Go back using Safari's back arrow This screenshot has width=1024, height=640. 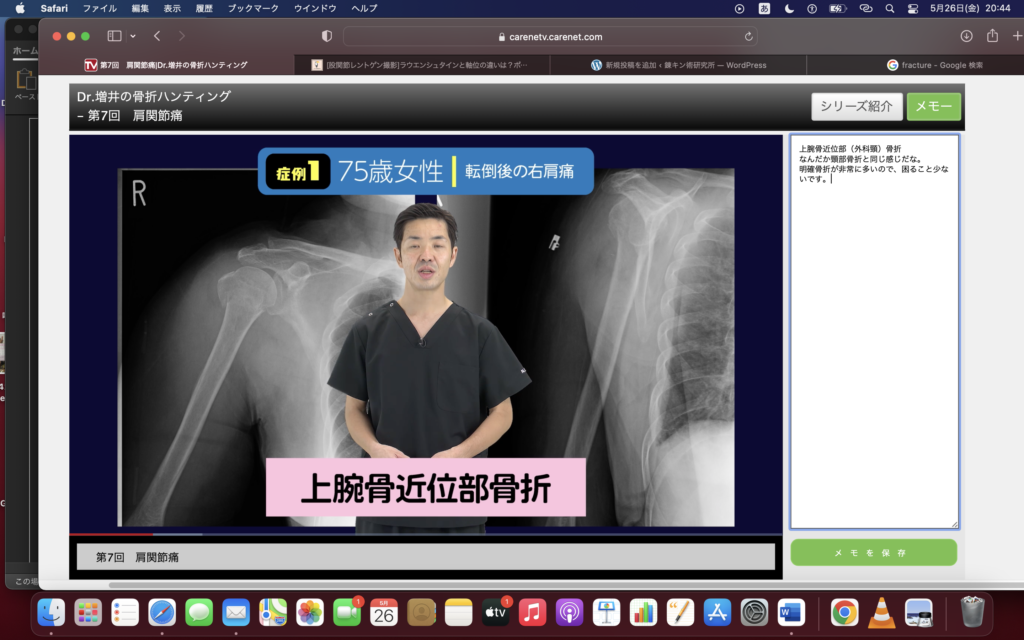[157, 36]
